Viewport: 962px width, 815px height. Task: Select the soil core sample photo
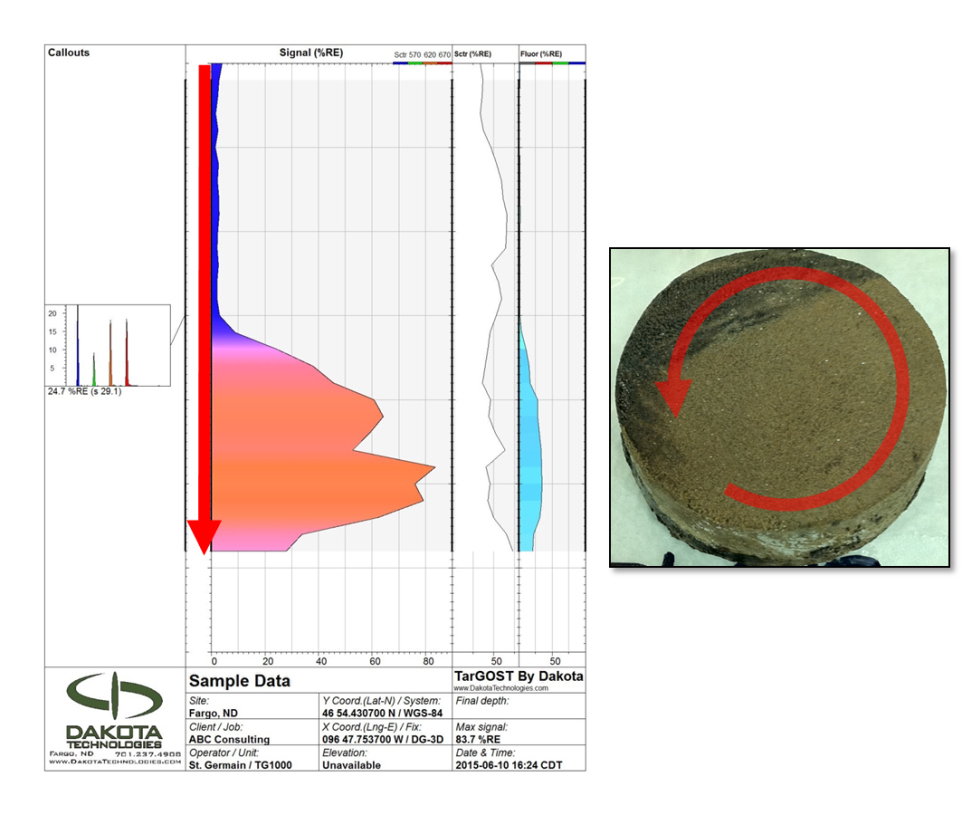778,407
